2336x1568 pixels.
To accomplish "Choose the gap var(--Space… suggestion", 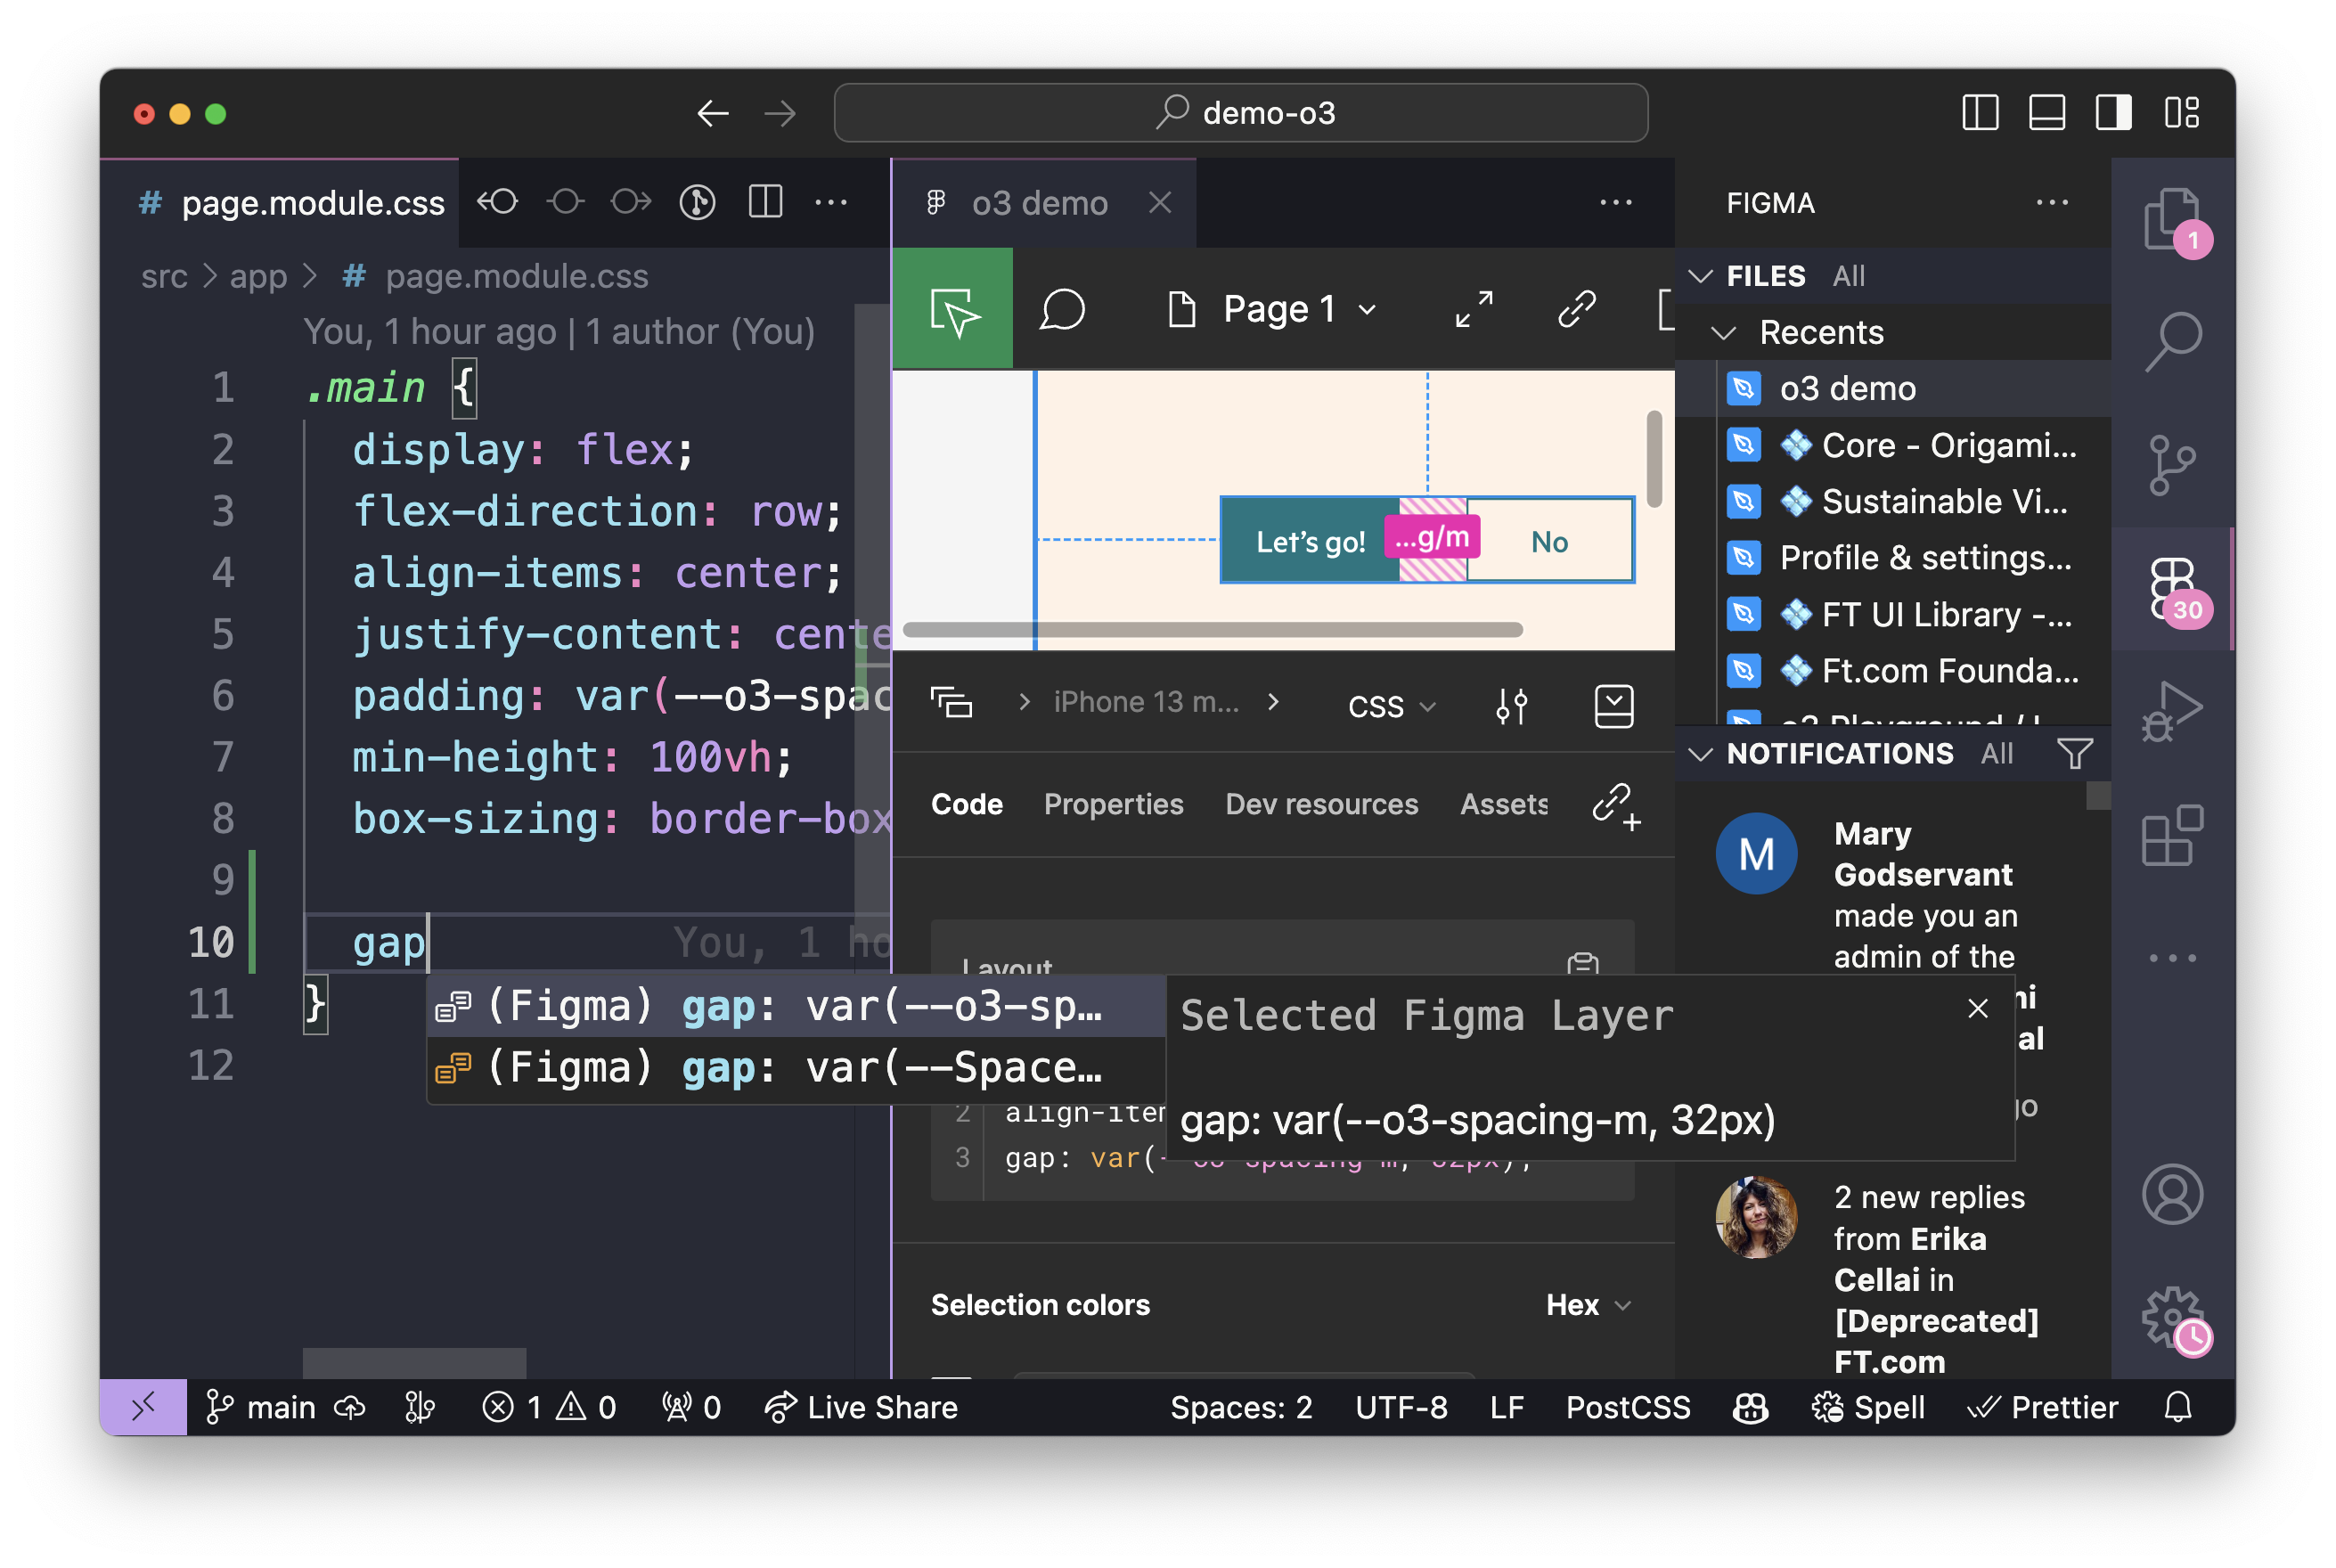I will click(x=796, y=1068).
